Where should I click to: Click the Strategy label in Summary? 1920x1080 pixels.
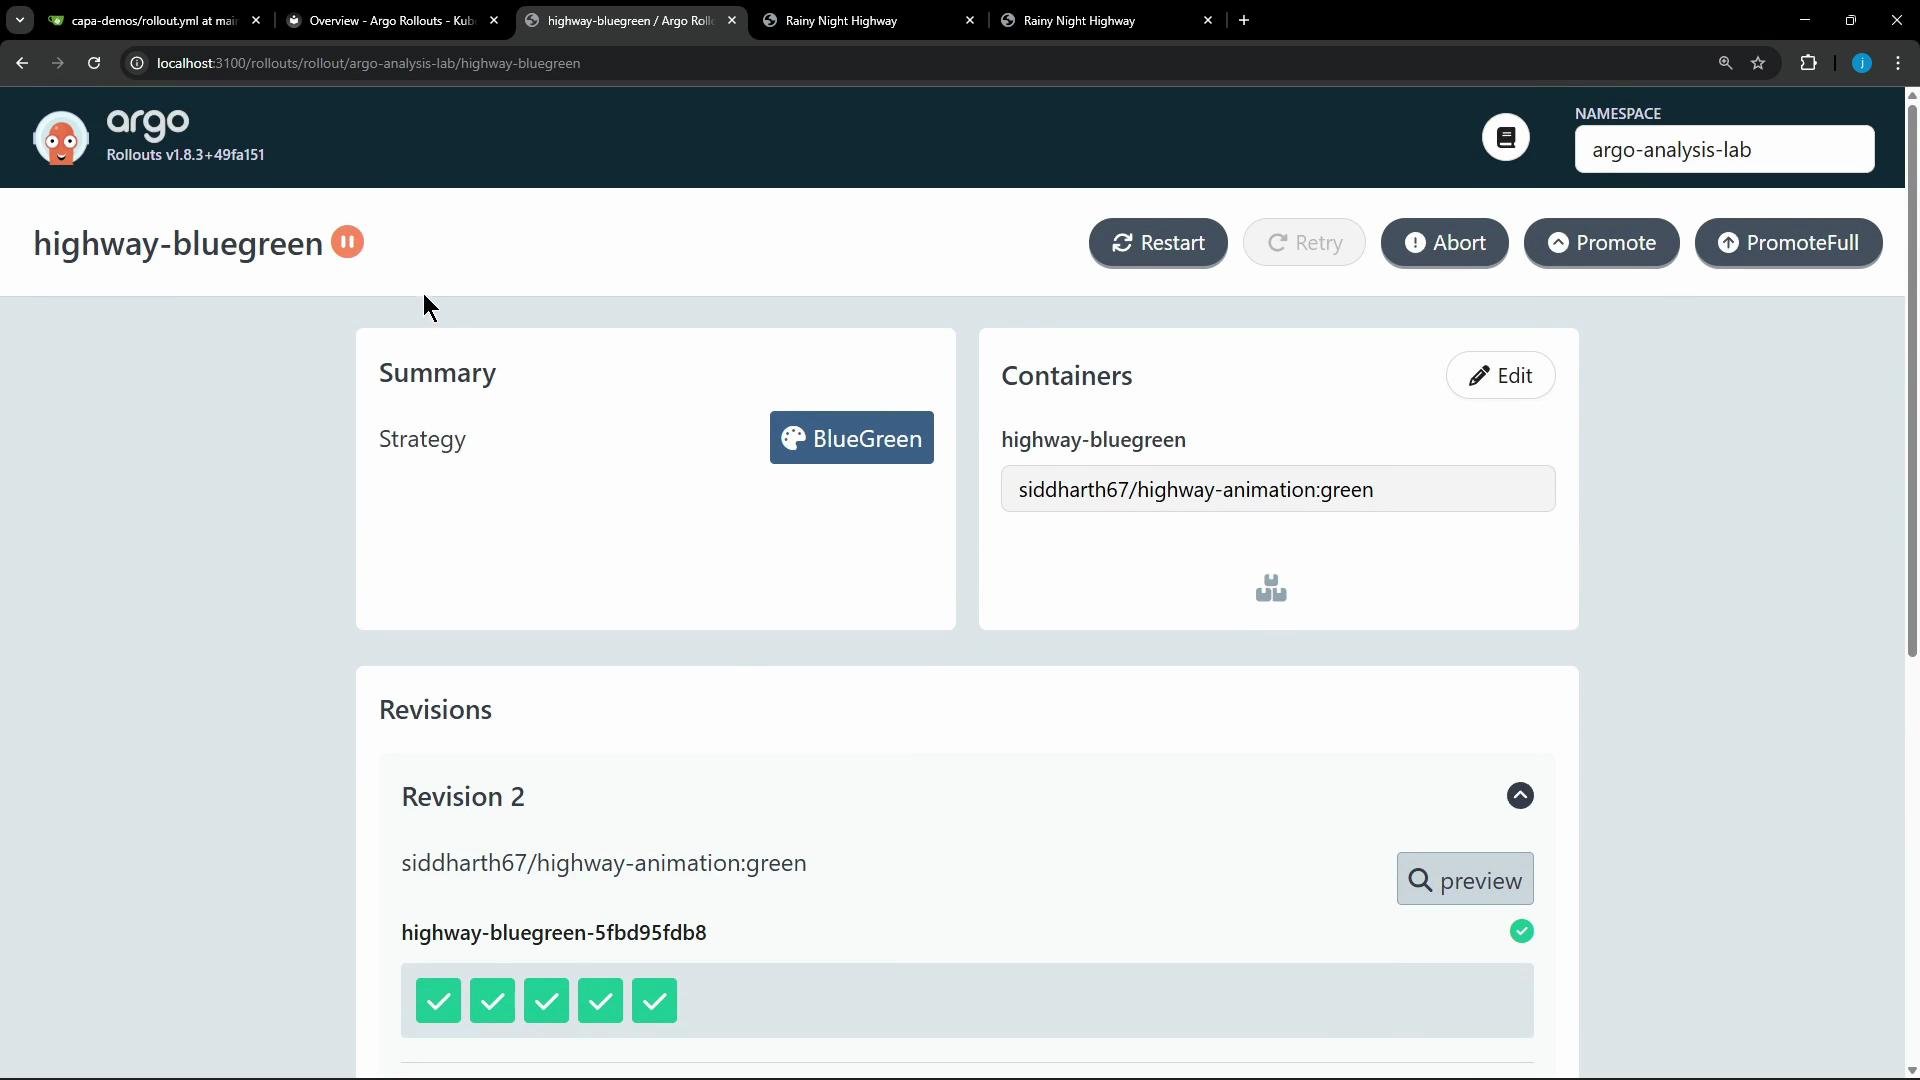(x=422, y=439)
